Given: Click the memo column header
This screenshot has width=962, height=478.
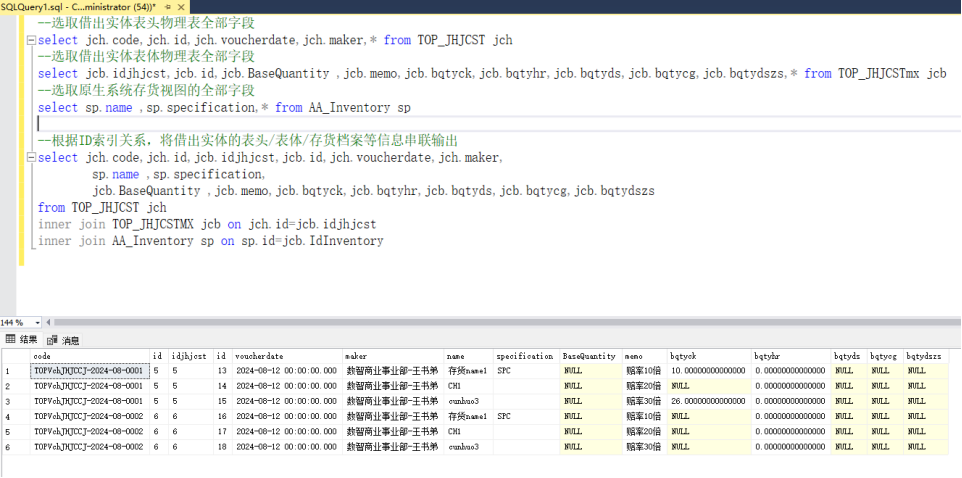Looking at the screenshot, I should pos(645,356).
